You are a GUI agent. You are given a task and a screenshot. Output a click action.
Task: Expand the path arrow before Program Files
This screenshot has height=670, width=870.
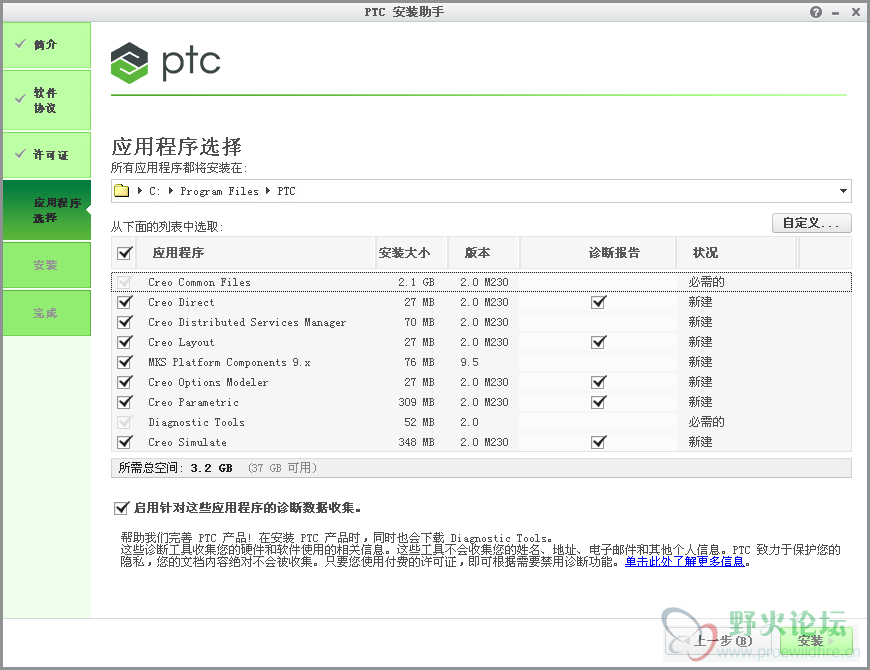171,191
